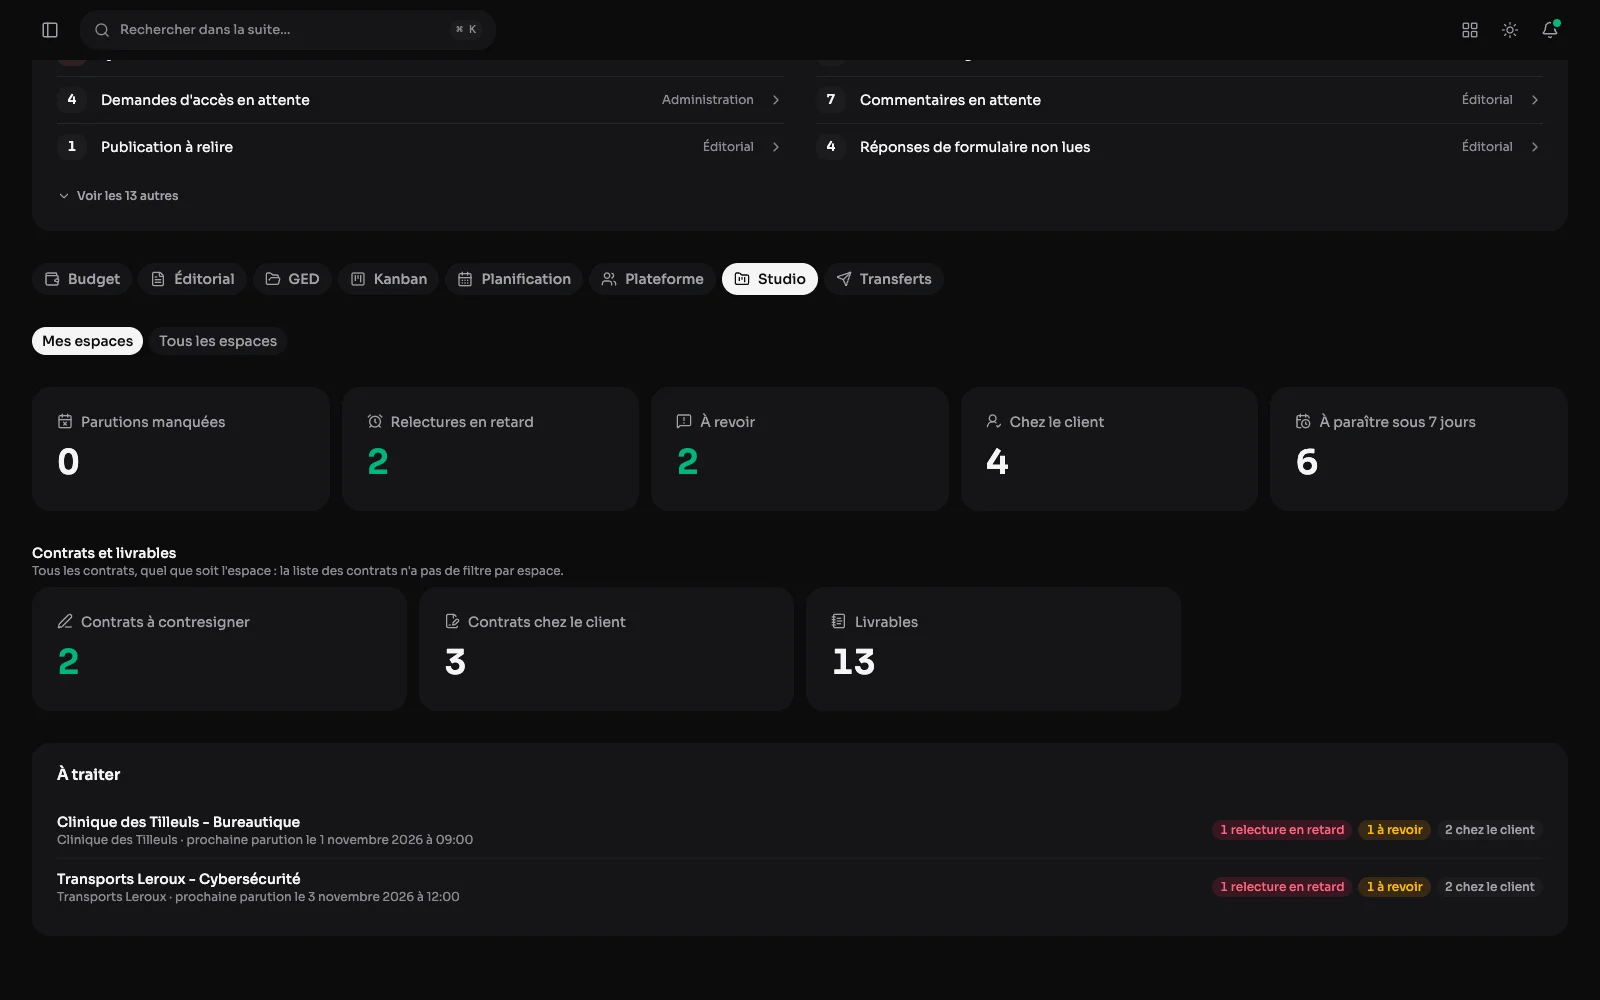1600x1000 pixels.
Task: Open the 'À revoir' stat card
Action: coord(800,449)
